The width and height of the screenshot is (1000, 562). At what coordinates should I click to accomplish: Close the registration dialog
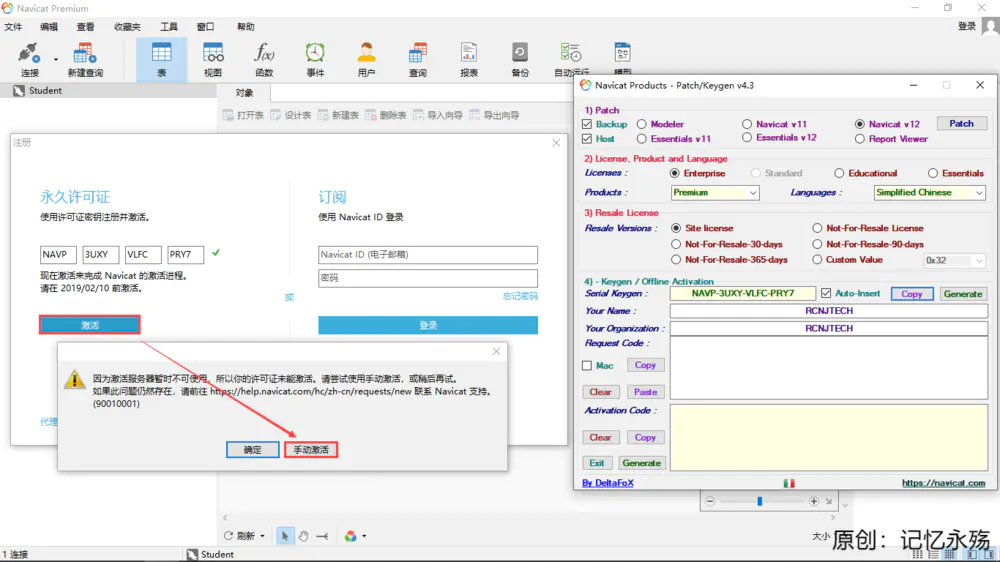tap(556, 143)
